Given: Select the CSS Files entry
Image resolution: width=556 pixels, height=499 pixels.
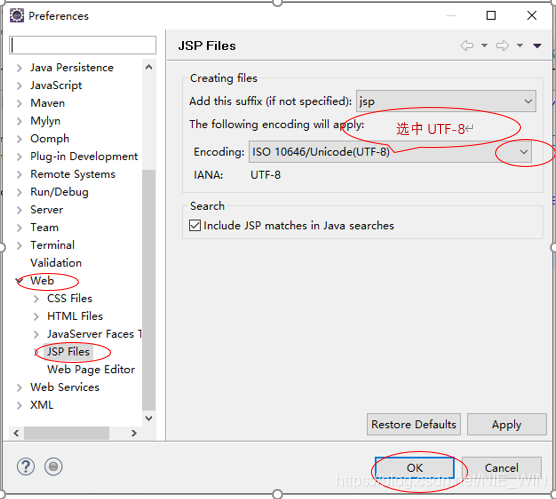Looking at the screenshot, I should point(70,298).
